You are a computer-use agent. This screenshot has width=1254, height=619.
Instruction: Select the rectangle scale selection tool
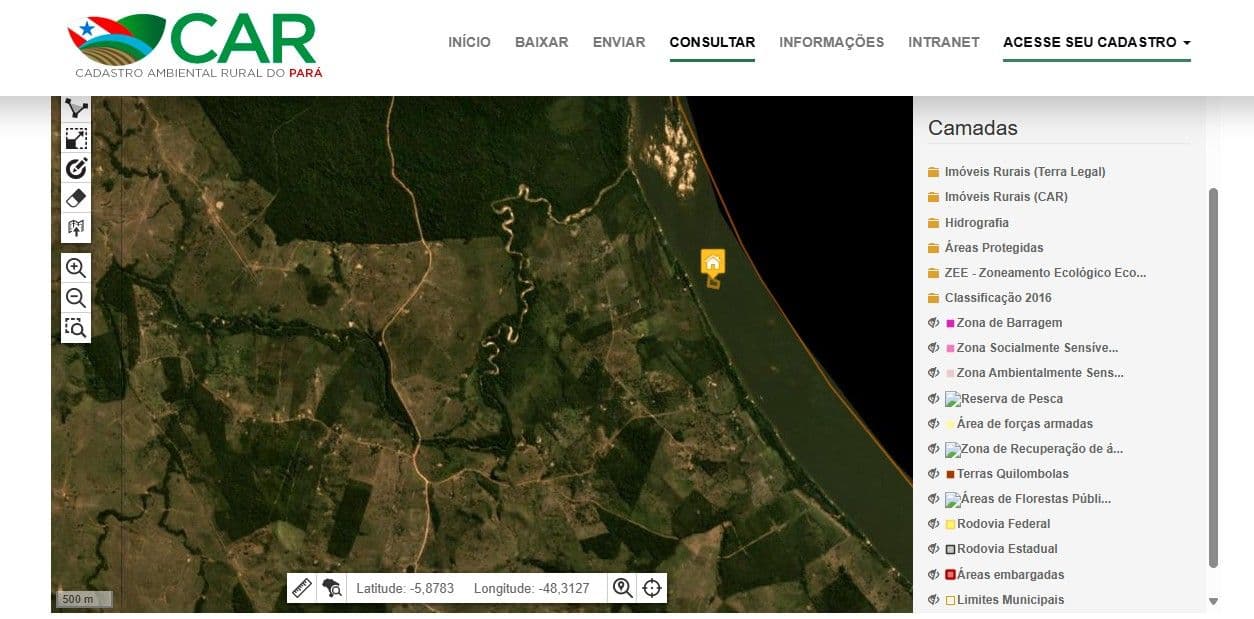pos(76,138)
